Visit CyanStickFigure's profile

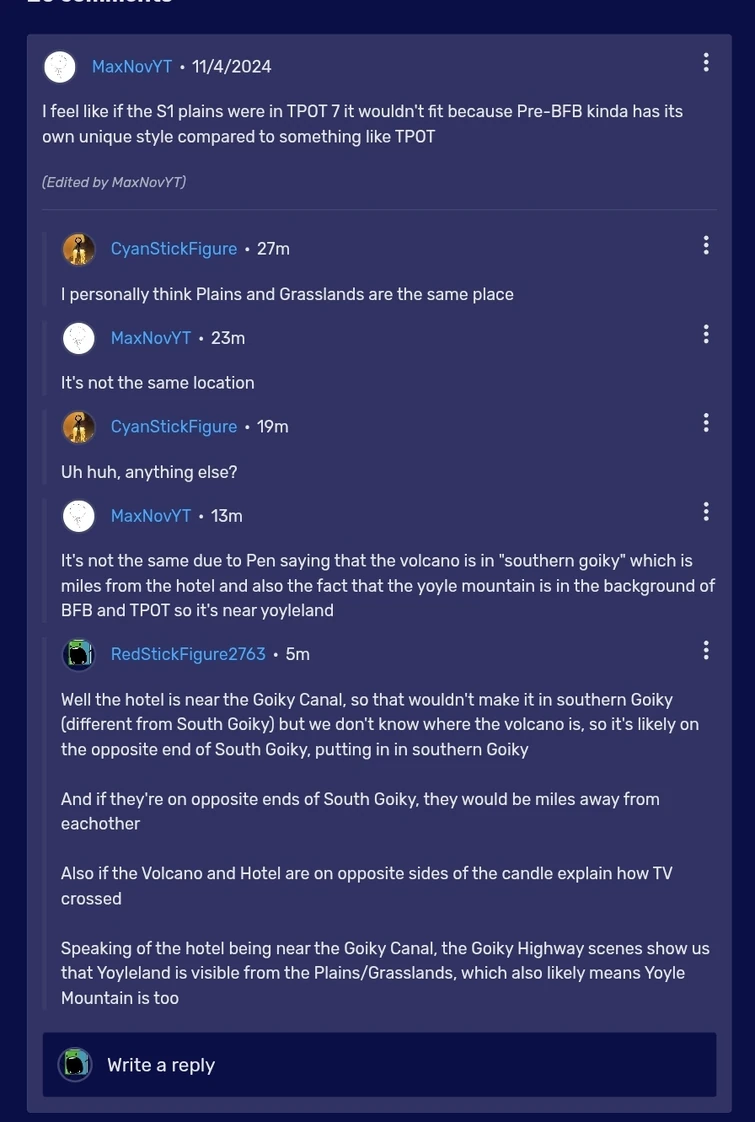tap(173, 248)
